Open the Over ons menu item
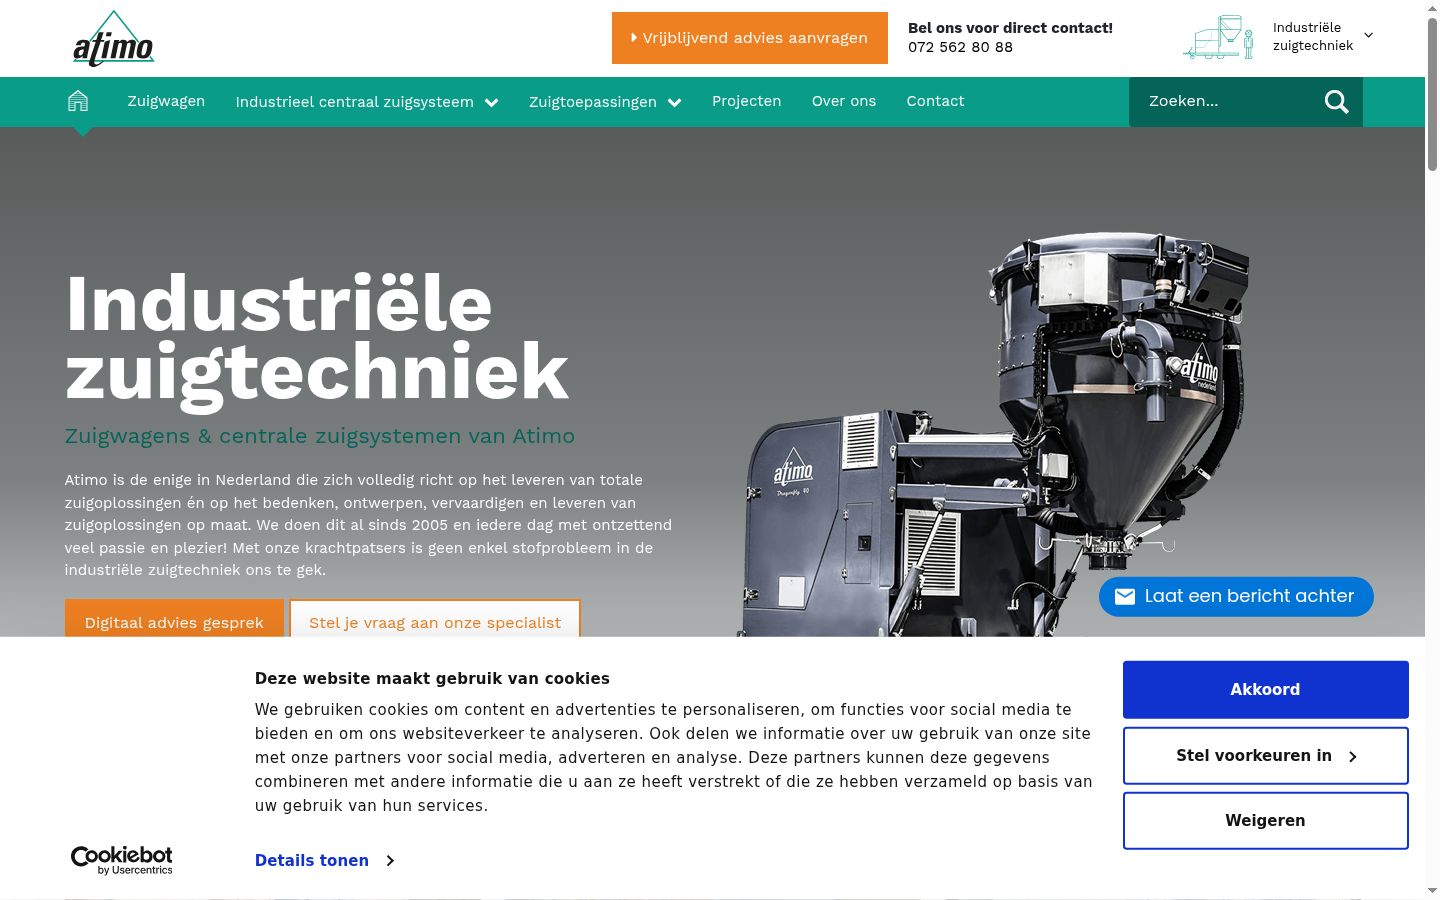Viewport: 1440px width, 900px height. coord(844,101)
